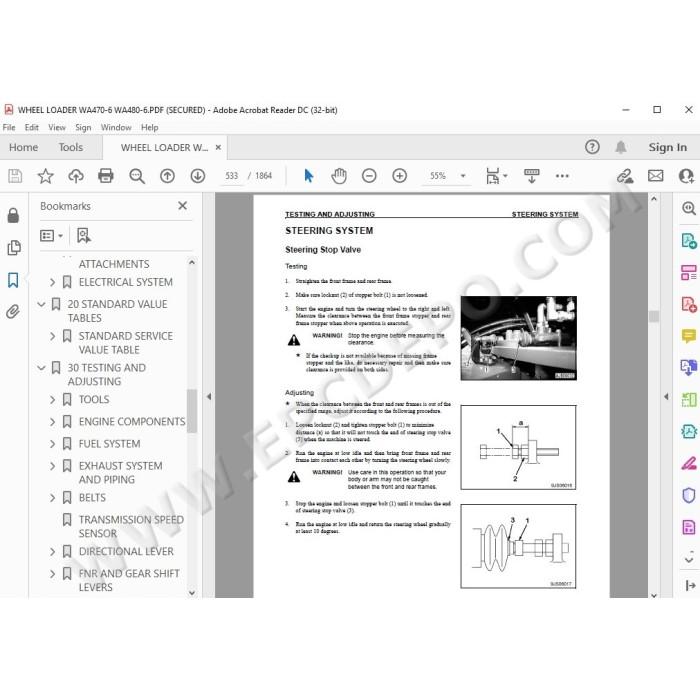Activate the Hand pan tool
The width and height of the screenshot is (700, 700).
click(x=339, y=176)
